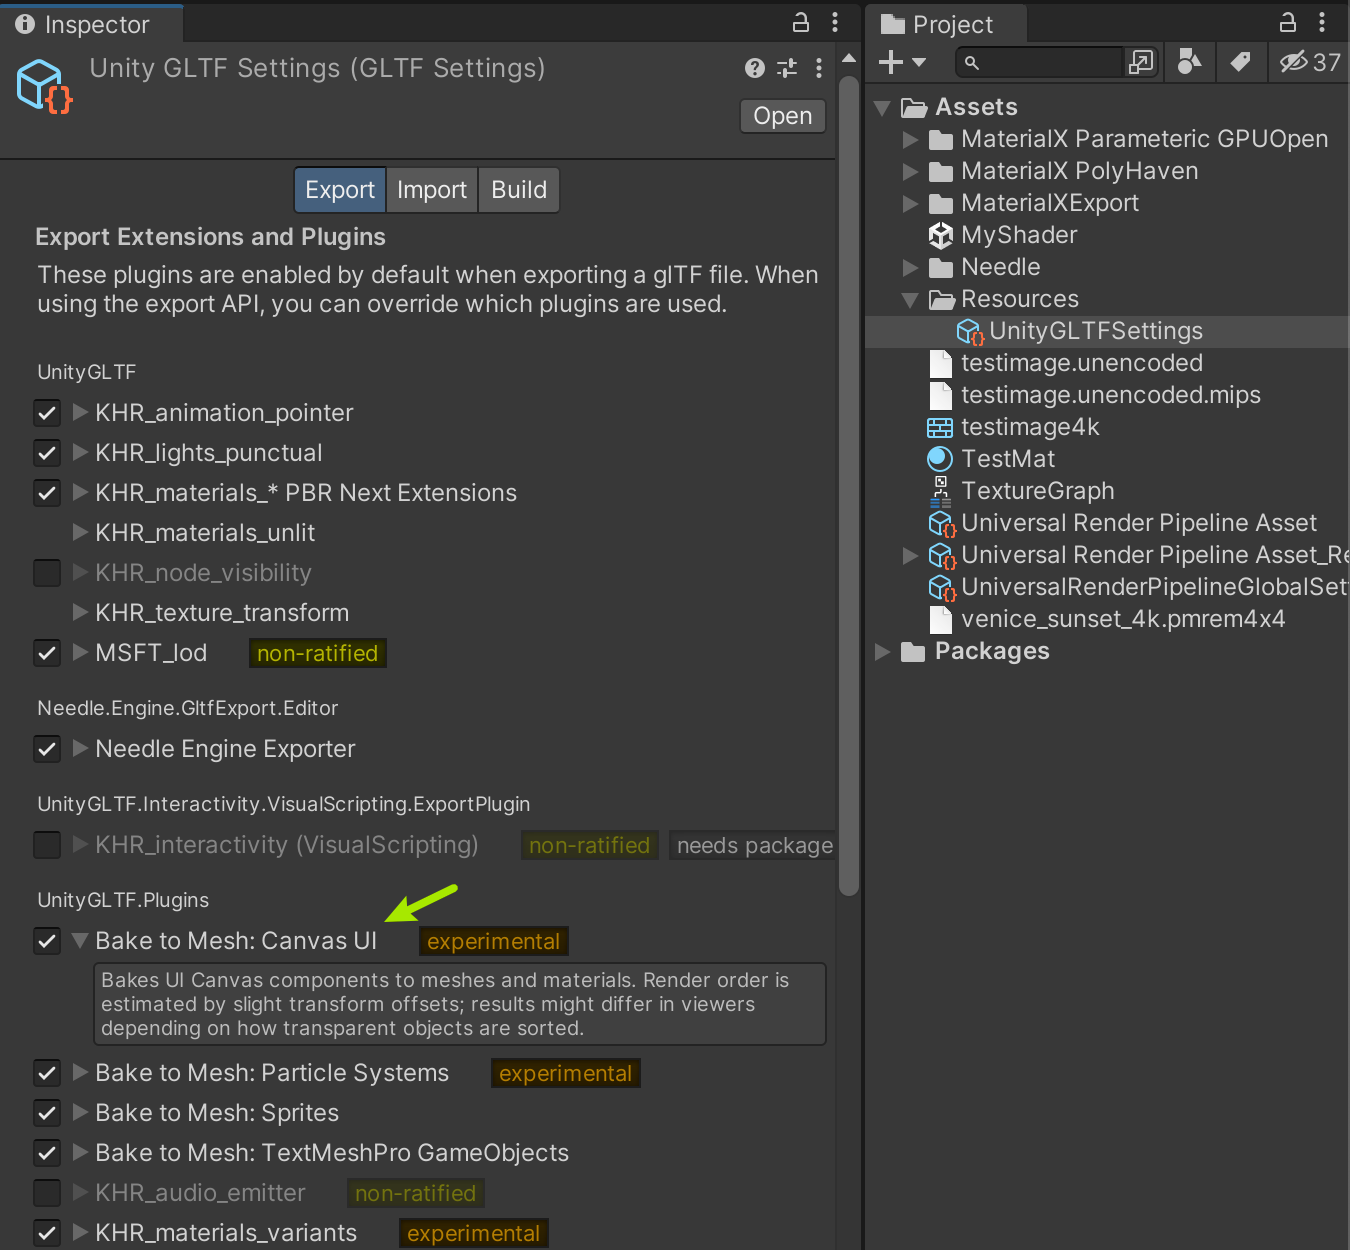
Task: Disable the MSFT_lod plugin checkbox
Action: pos(47,653)
